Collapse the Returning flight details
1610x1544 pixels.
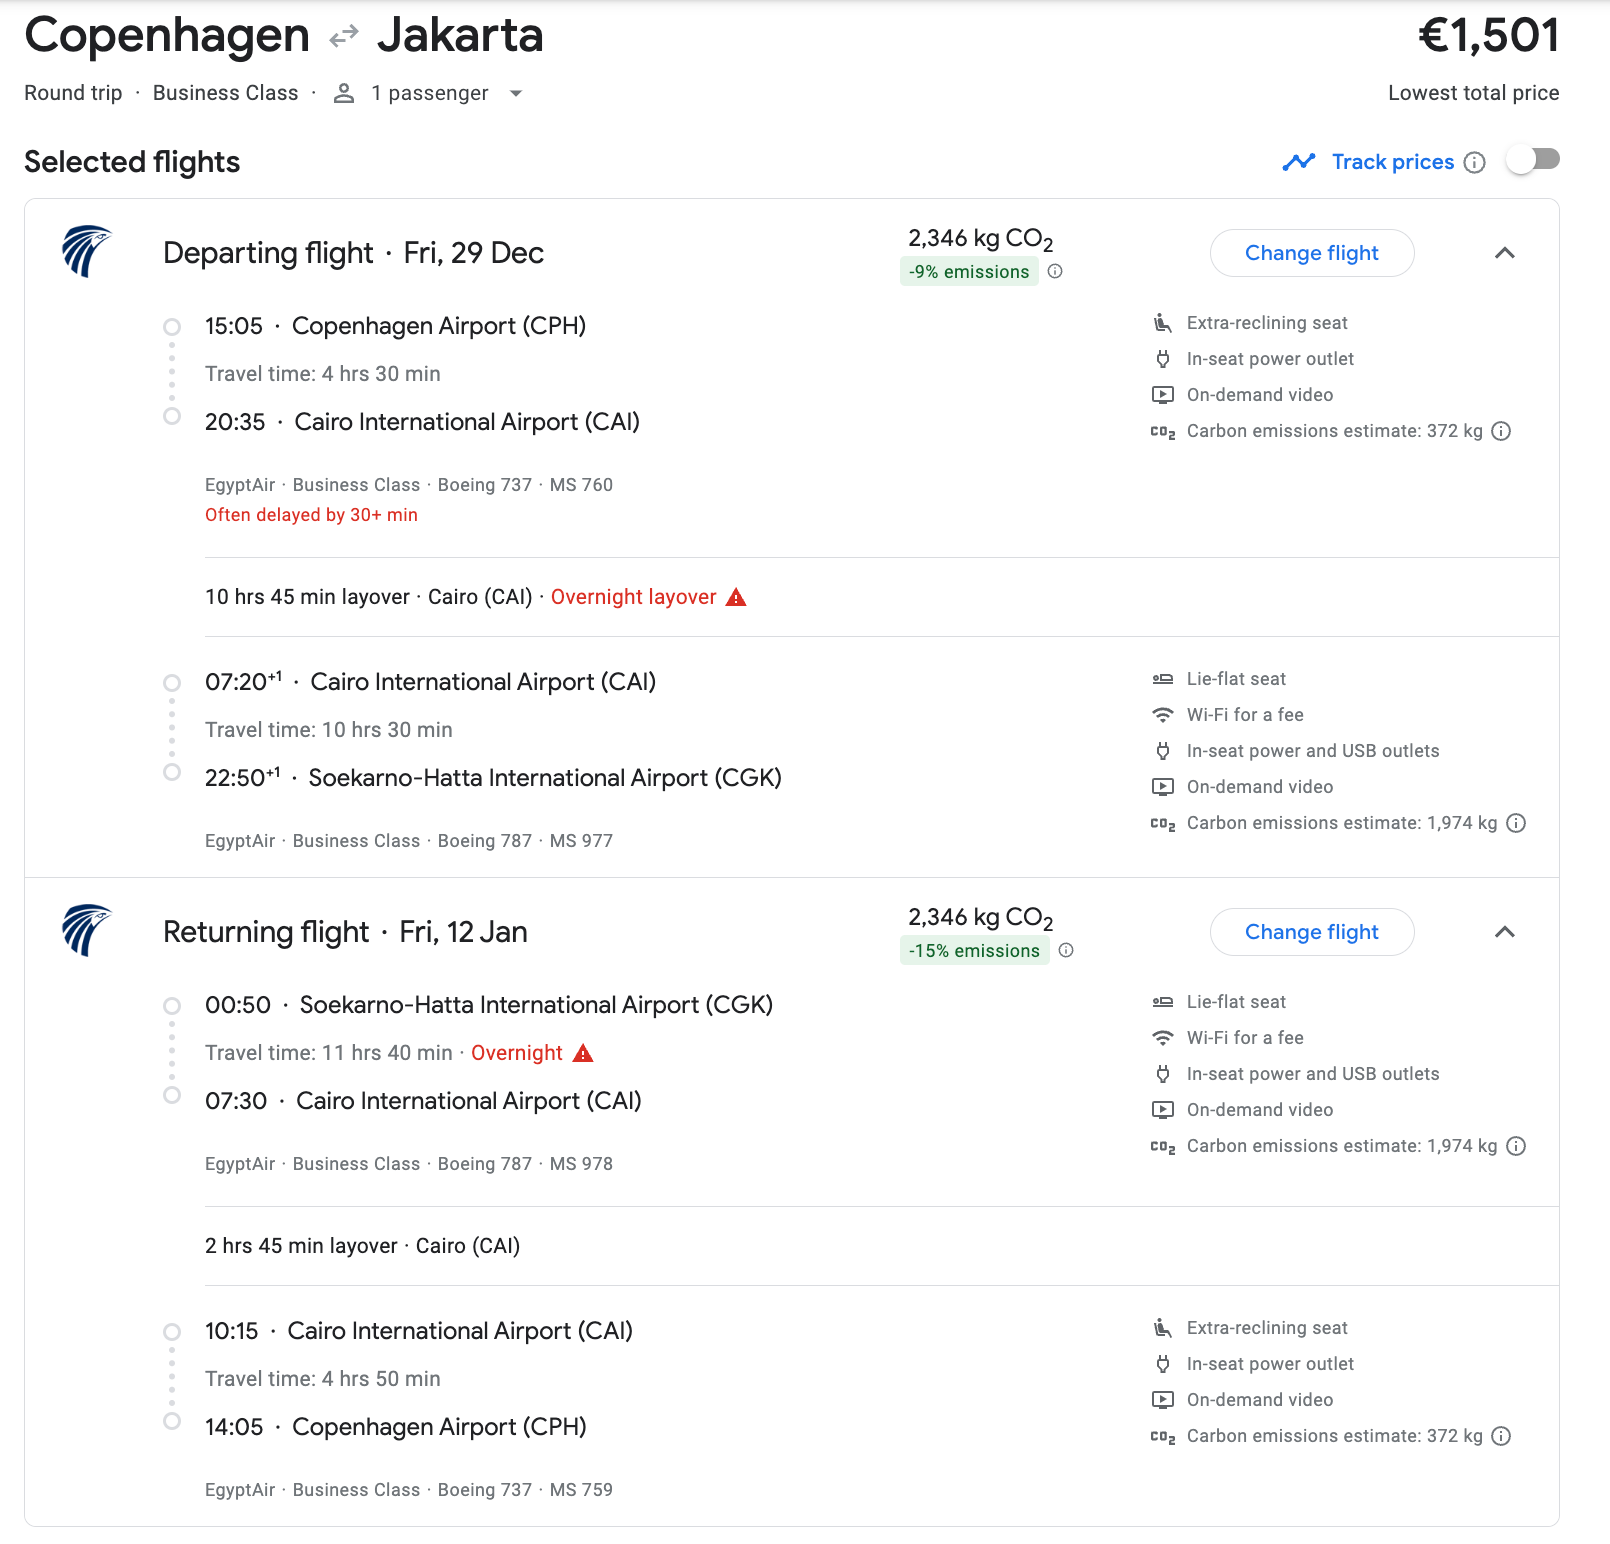(1504, 932)
